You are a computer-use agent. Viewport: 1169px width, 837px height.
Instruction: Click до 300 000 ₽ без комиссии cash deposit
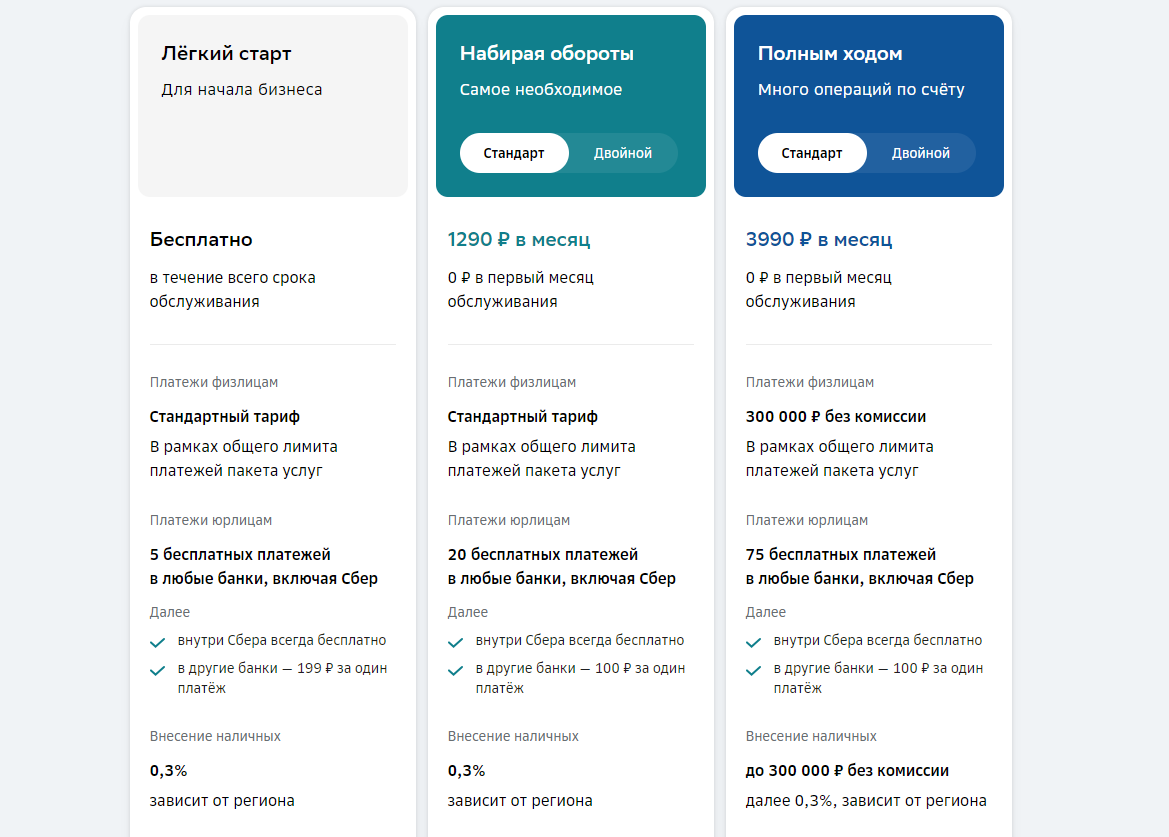click(x=847, y=771)
